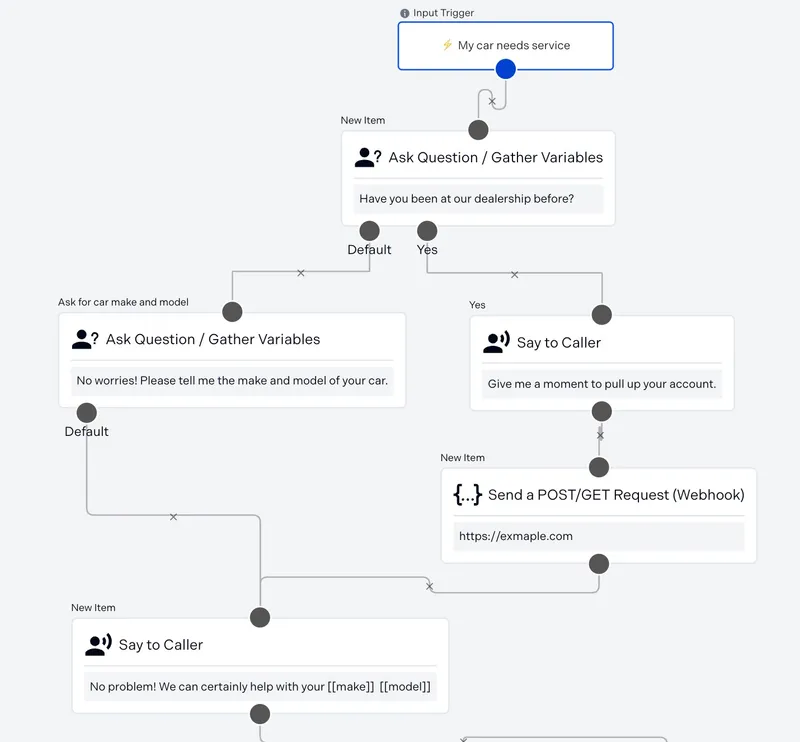The width and height of the screenshot is (800, 742).
Task: Click the person question icon on the dealership question
Action: (x=368, y=157)
